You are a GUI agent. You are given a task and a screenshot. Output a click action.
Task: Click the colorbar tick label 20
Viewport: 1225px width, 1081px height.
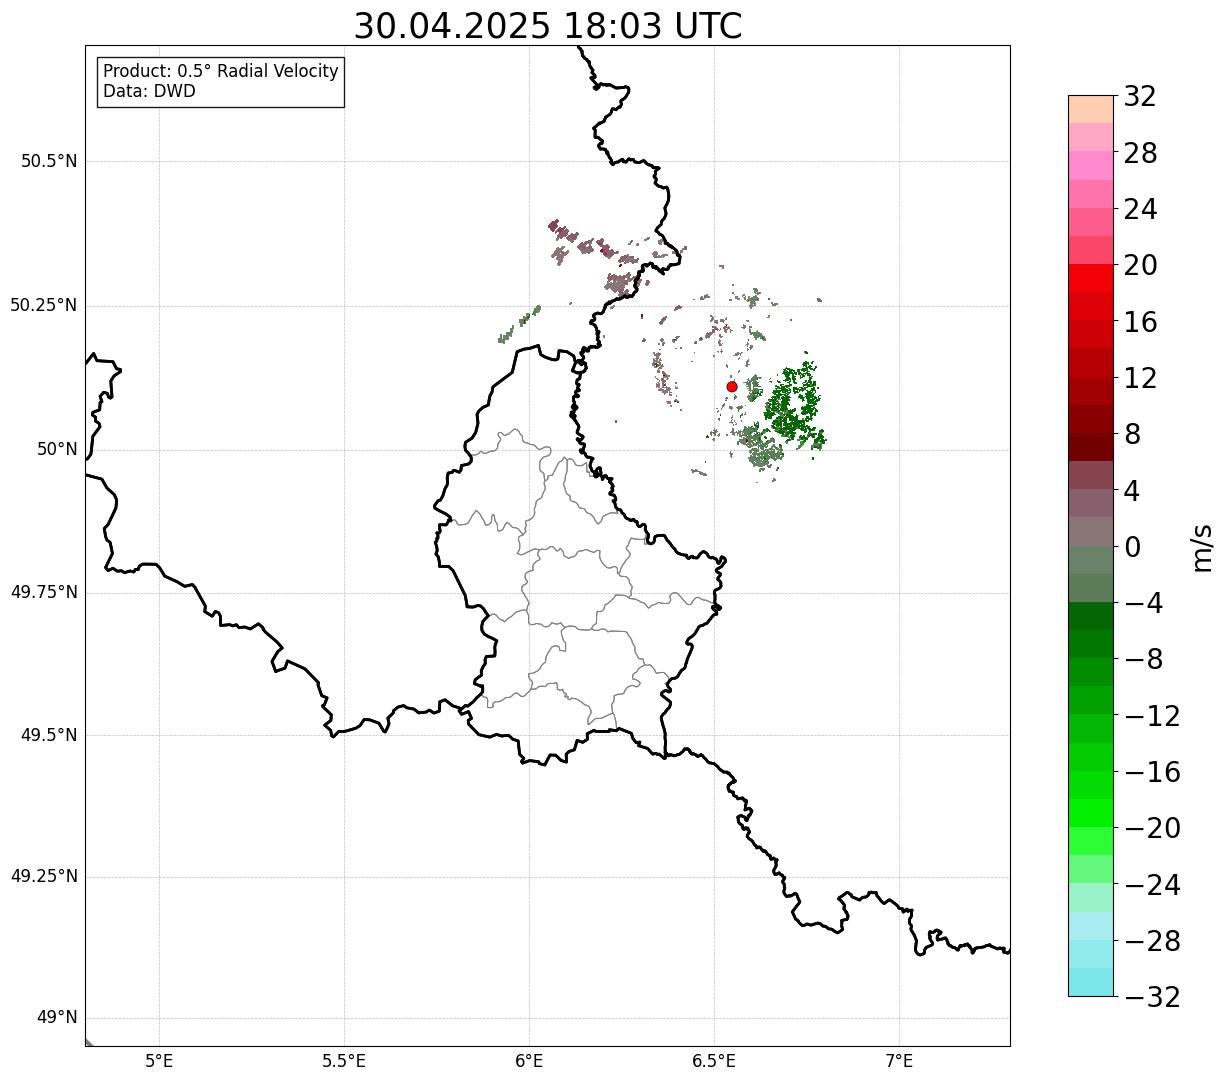1140,266
